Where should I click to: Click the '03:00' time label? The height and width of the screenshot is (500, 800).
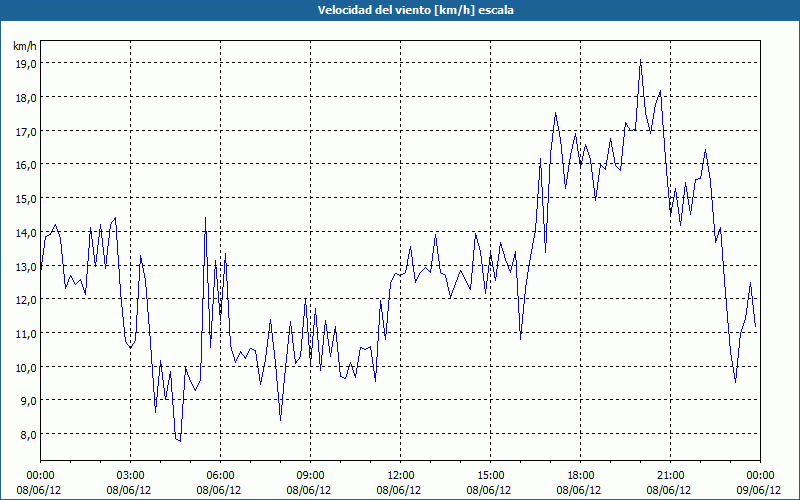pyautogui.click(x=131, y=476)
